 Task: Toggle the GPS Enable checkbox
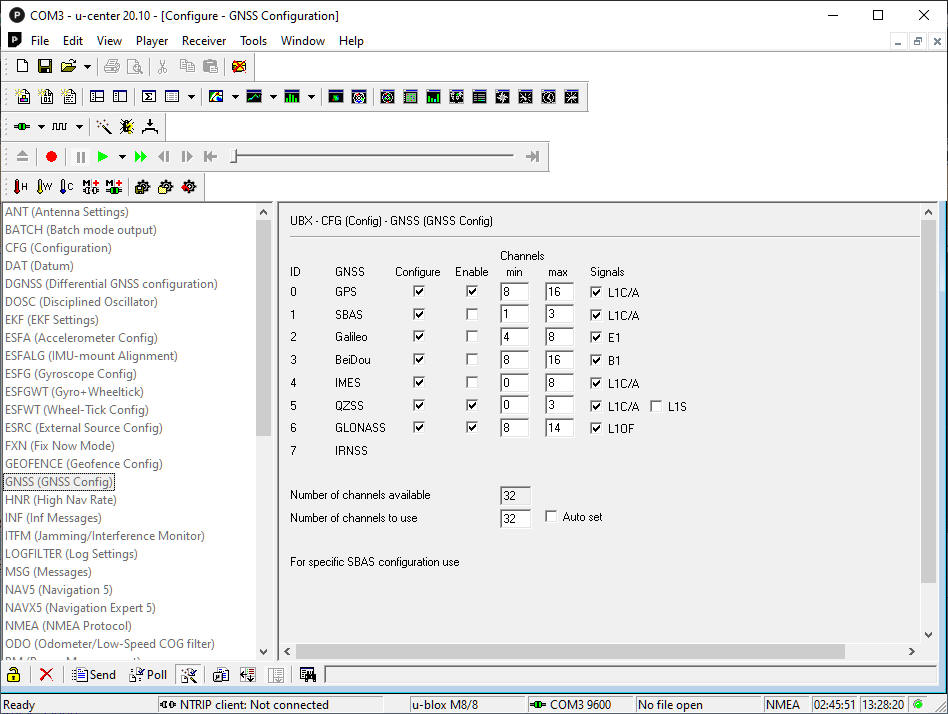click(x=472, y=291)
